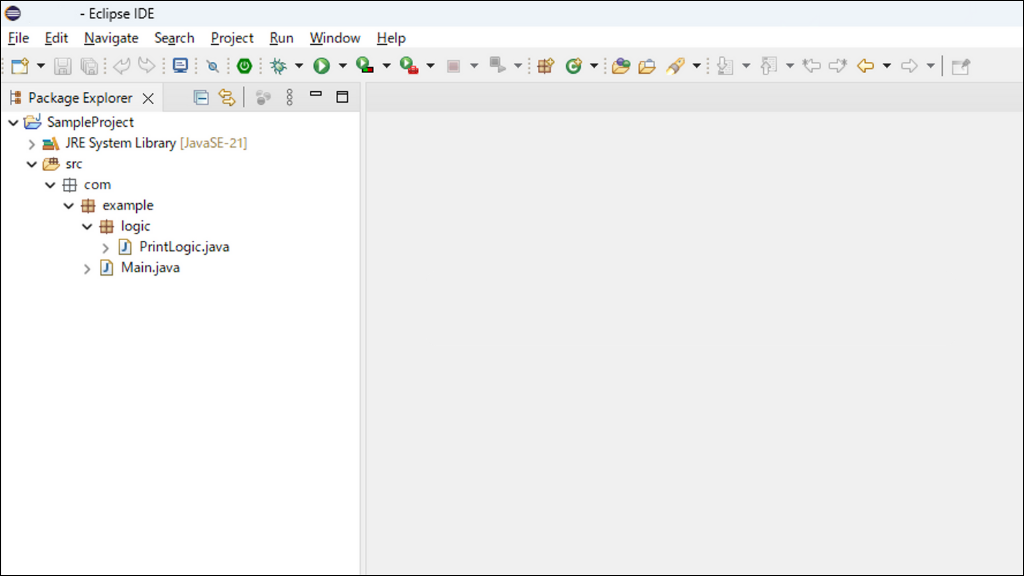Select PrintLogic.java in the tree
Screen dimensions: 1024x576
pos(184,247)
